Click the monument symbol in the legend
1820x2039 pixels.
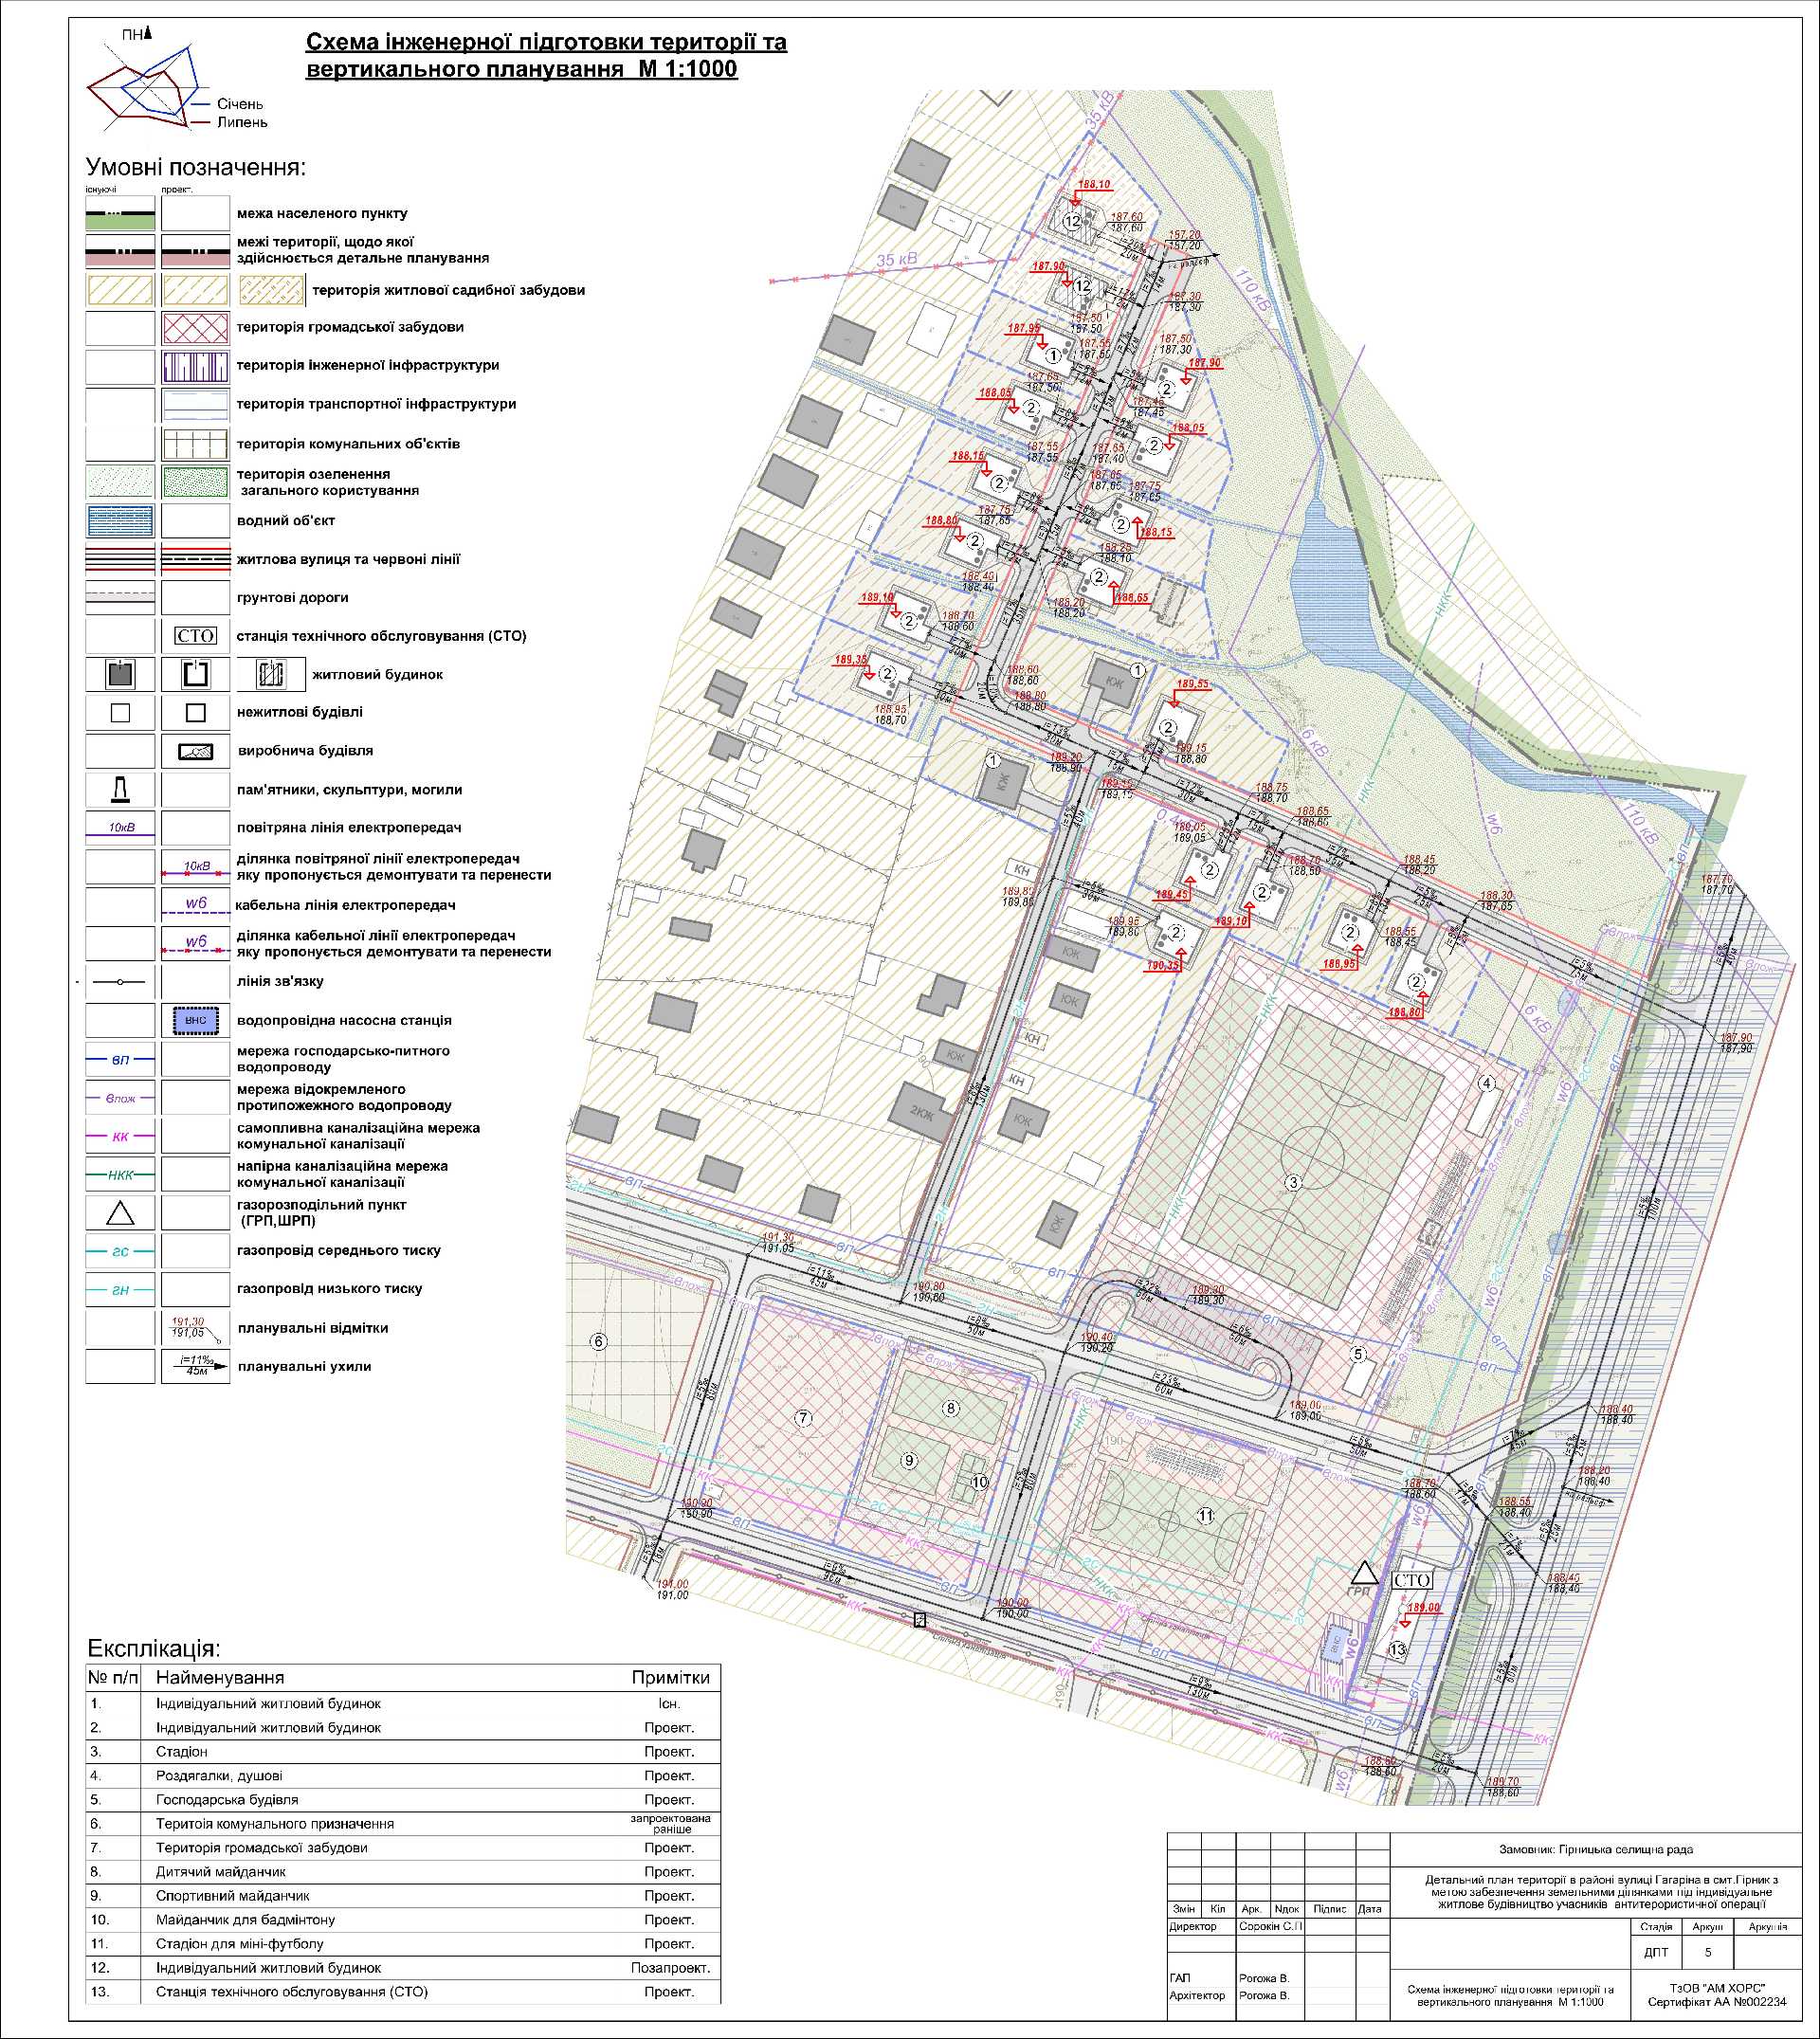[120, 790]
